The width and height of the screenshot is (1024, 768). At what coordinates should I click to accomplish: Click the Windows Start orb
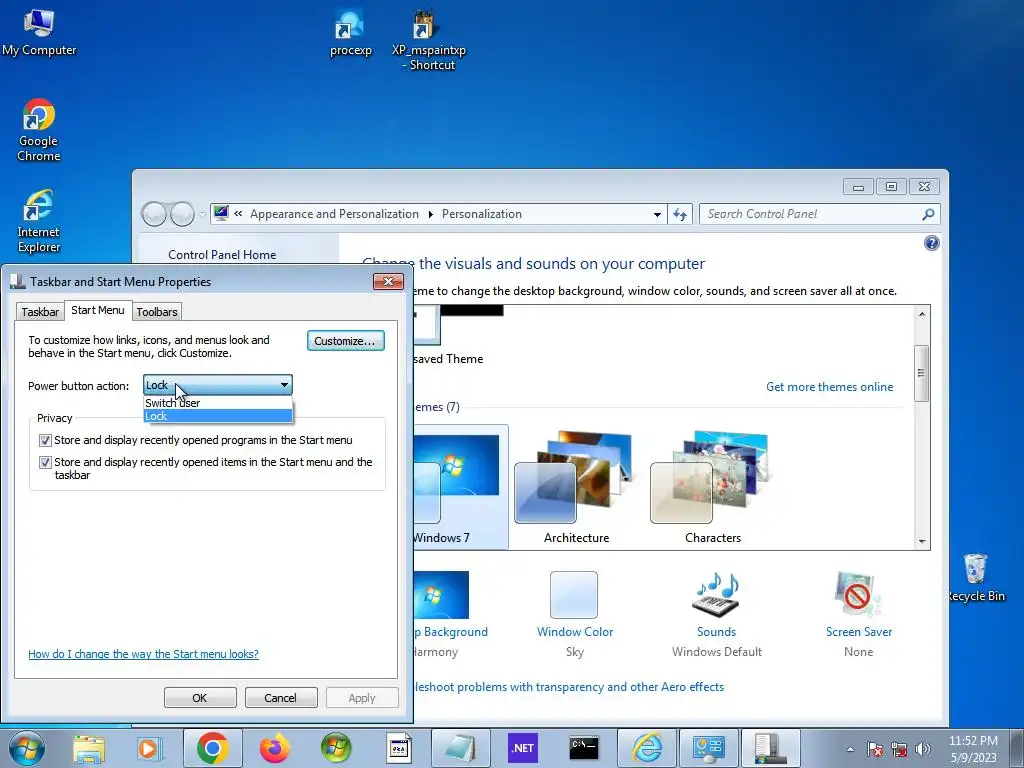click(26, 748)
